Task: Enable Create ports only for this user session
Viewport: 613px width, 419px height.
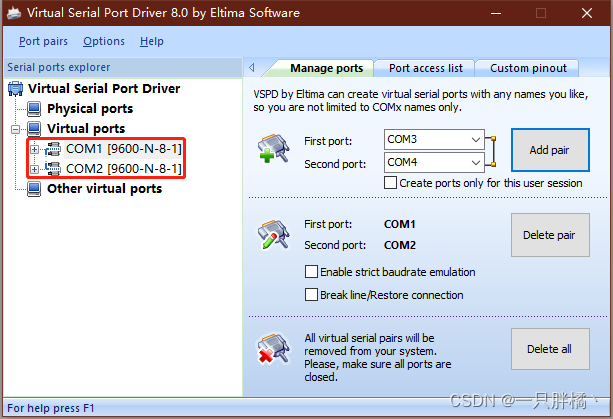Action: [390, 183]
